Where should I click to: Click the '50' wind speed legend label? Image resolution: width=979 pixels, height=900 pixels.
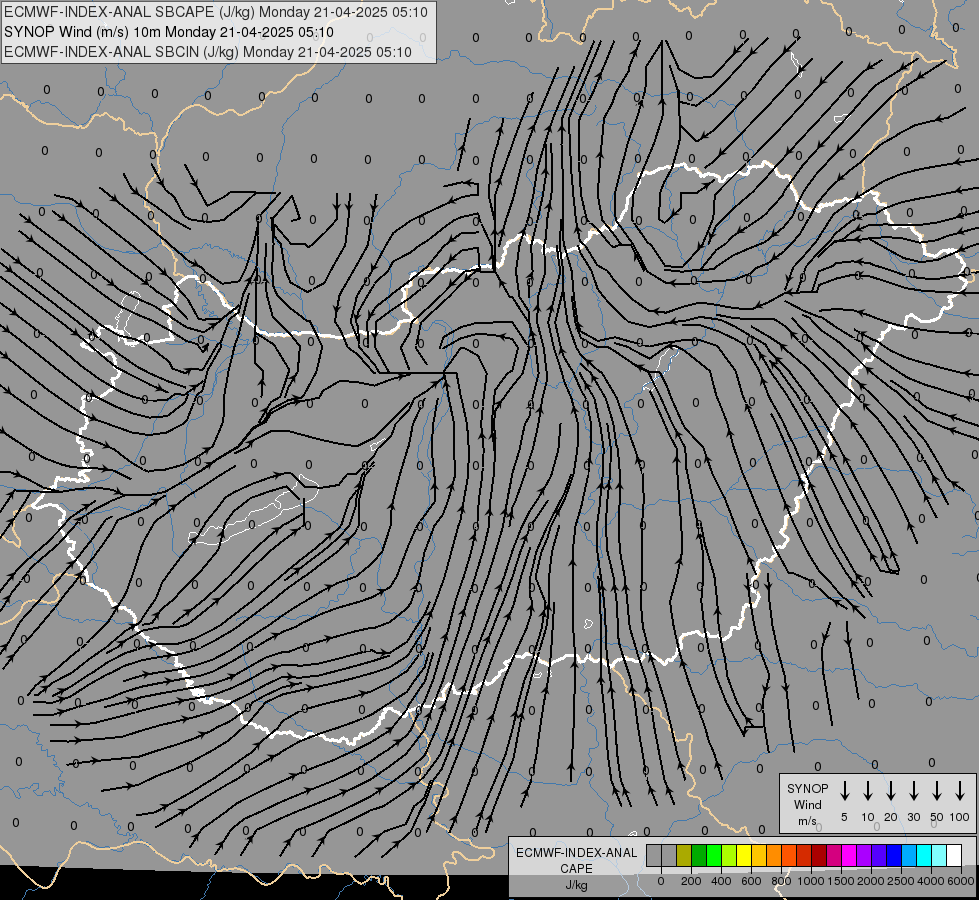pyautogui.click(x=937, y=817)
